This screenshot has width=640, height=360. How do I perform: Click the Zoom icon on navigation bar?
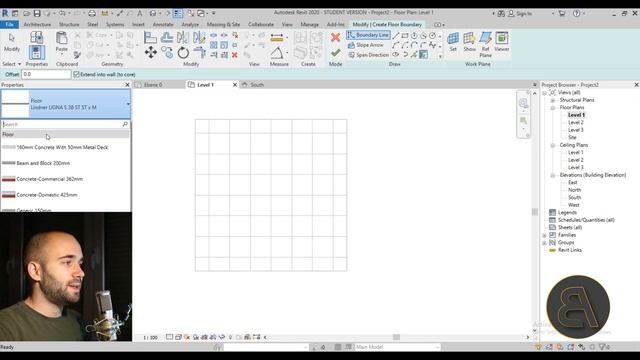point(523,120)
